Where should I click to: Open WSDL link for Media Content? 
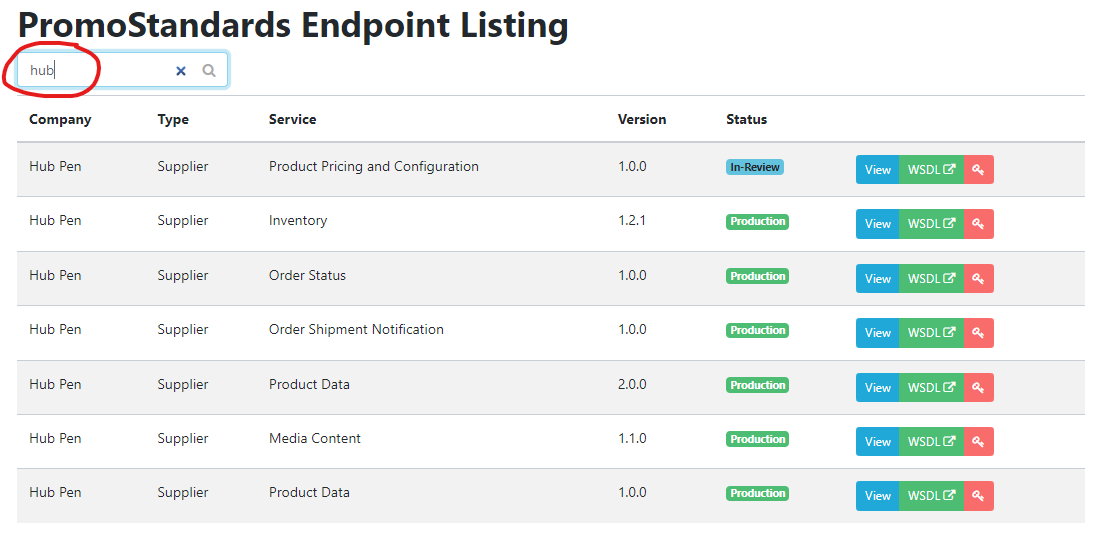pos(930,442)
